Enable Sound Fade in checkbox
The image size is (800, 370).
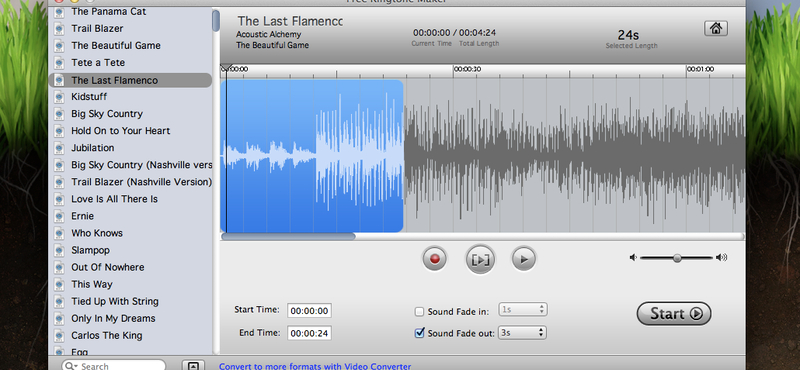tap(419, 311)
